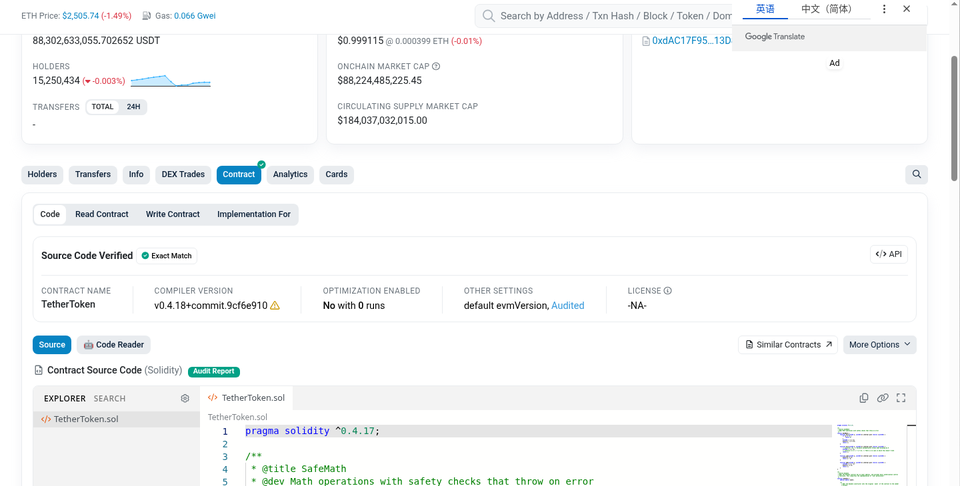
Task: Click the search icon button beside tabs
Action: [917, 174]
